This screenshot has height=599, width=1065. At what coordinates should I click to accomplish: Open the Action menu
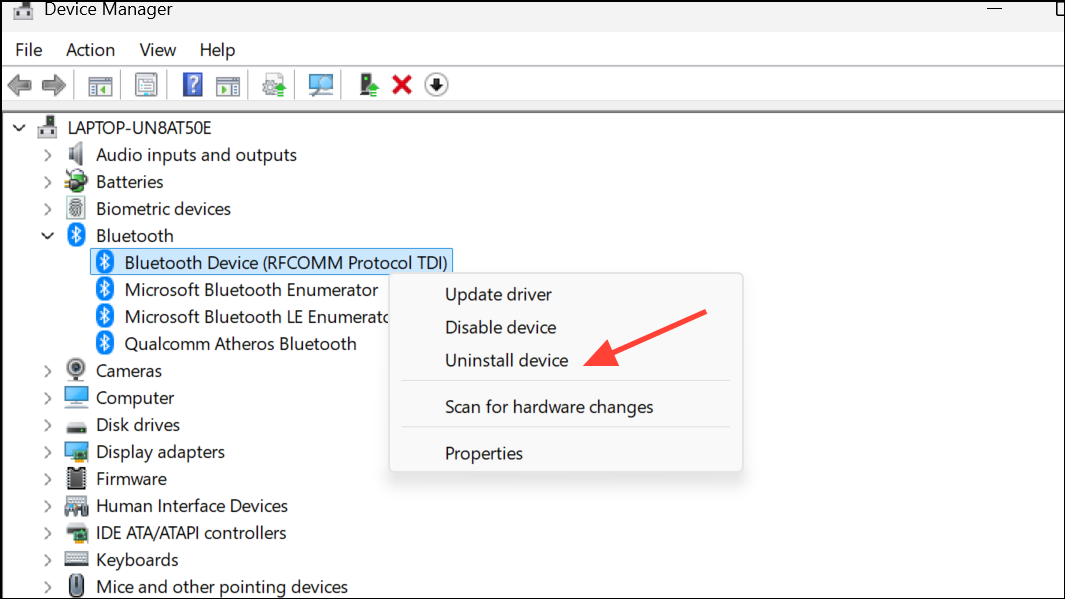[x=90, y=50]
